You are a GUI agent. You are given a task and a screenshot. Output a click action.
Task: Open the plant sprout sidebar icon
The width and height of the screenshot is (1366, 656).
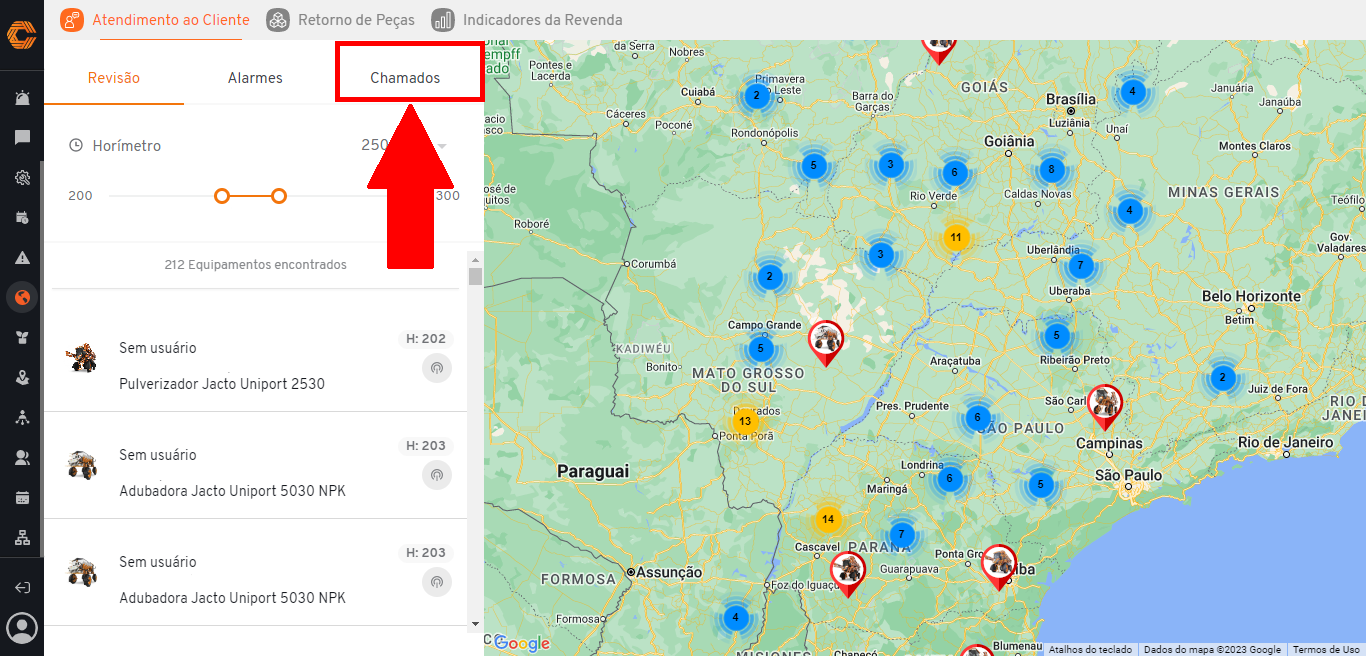(x=22, y=337)
